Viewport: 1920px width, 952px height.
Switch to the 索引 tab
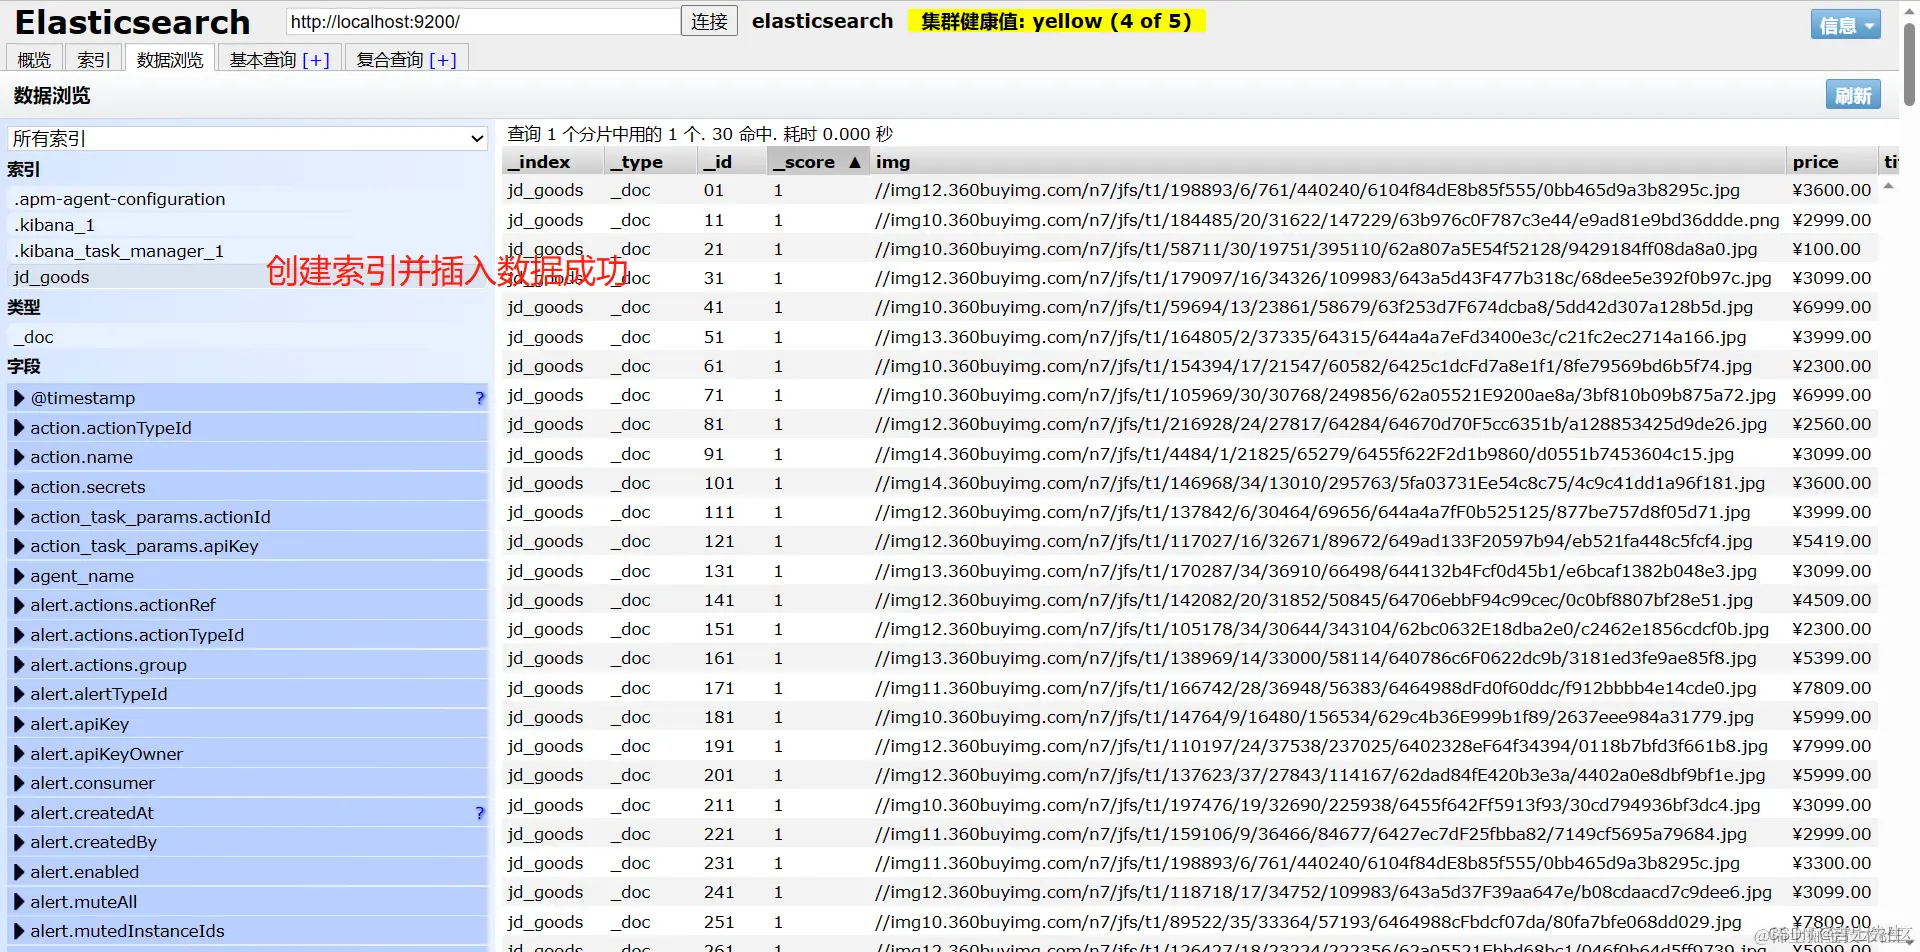click(93, 59)
